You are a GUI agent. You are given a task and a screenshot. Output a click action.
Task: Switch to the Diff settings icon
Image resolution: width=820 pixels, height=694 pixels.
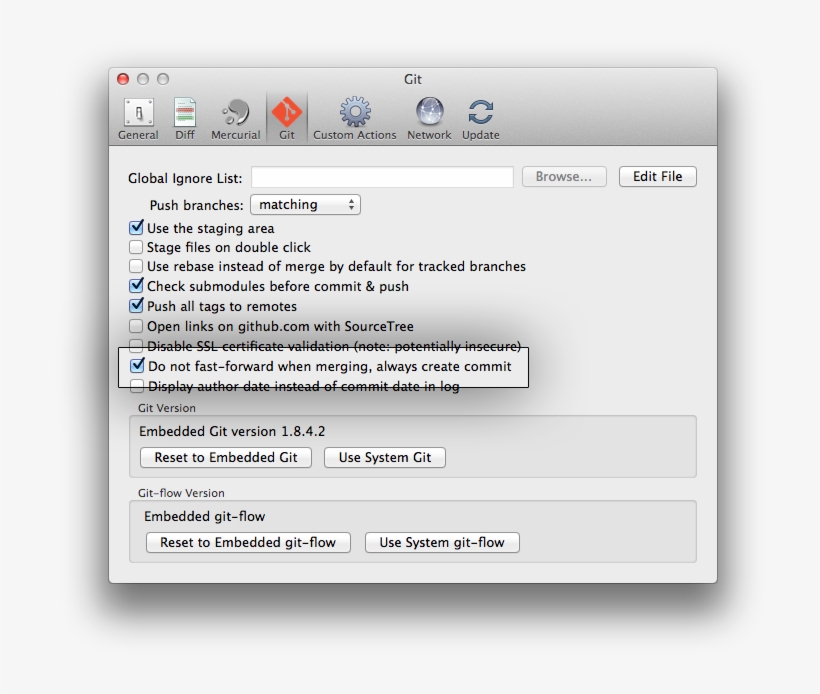pyautogui.click(x=185, y=115)
